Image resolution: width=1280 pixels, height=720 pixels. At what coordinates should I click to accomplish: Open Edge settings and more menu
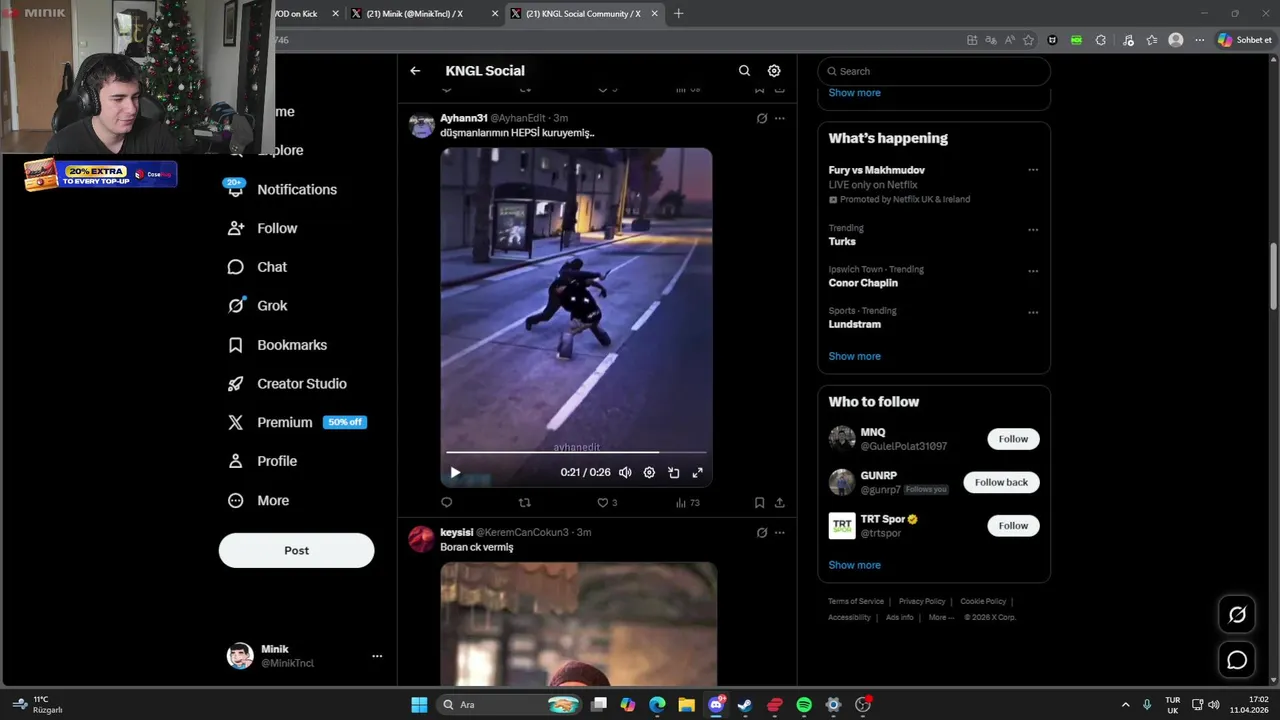[x=1200, y=40]
